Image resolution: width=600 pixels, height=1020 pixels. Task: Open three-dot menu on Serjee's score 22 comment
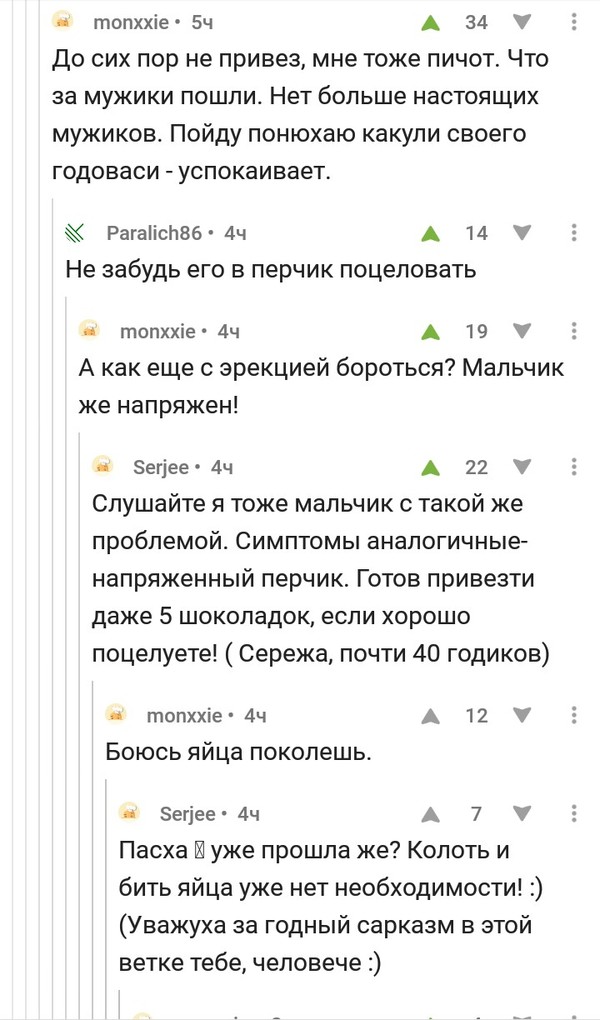point(574,466)
